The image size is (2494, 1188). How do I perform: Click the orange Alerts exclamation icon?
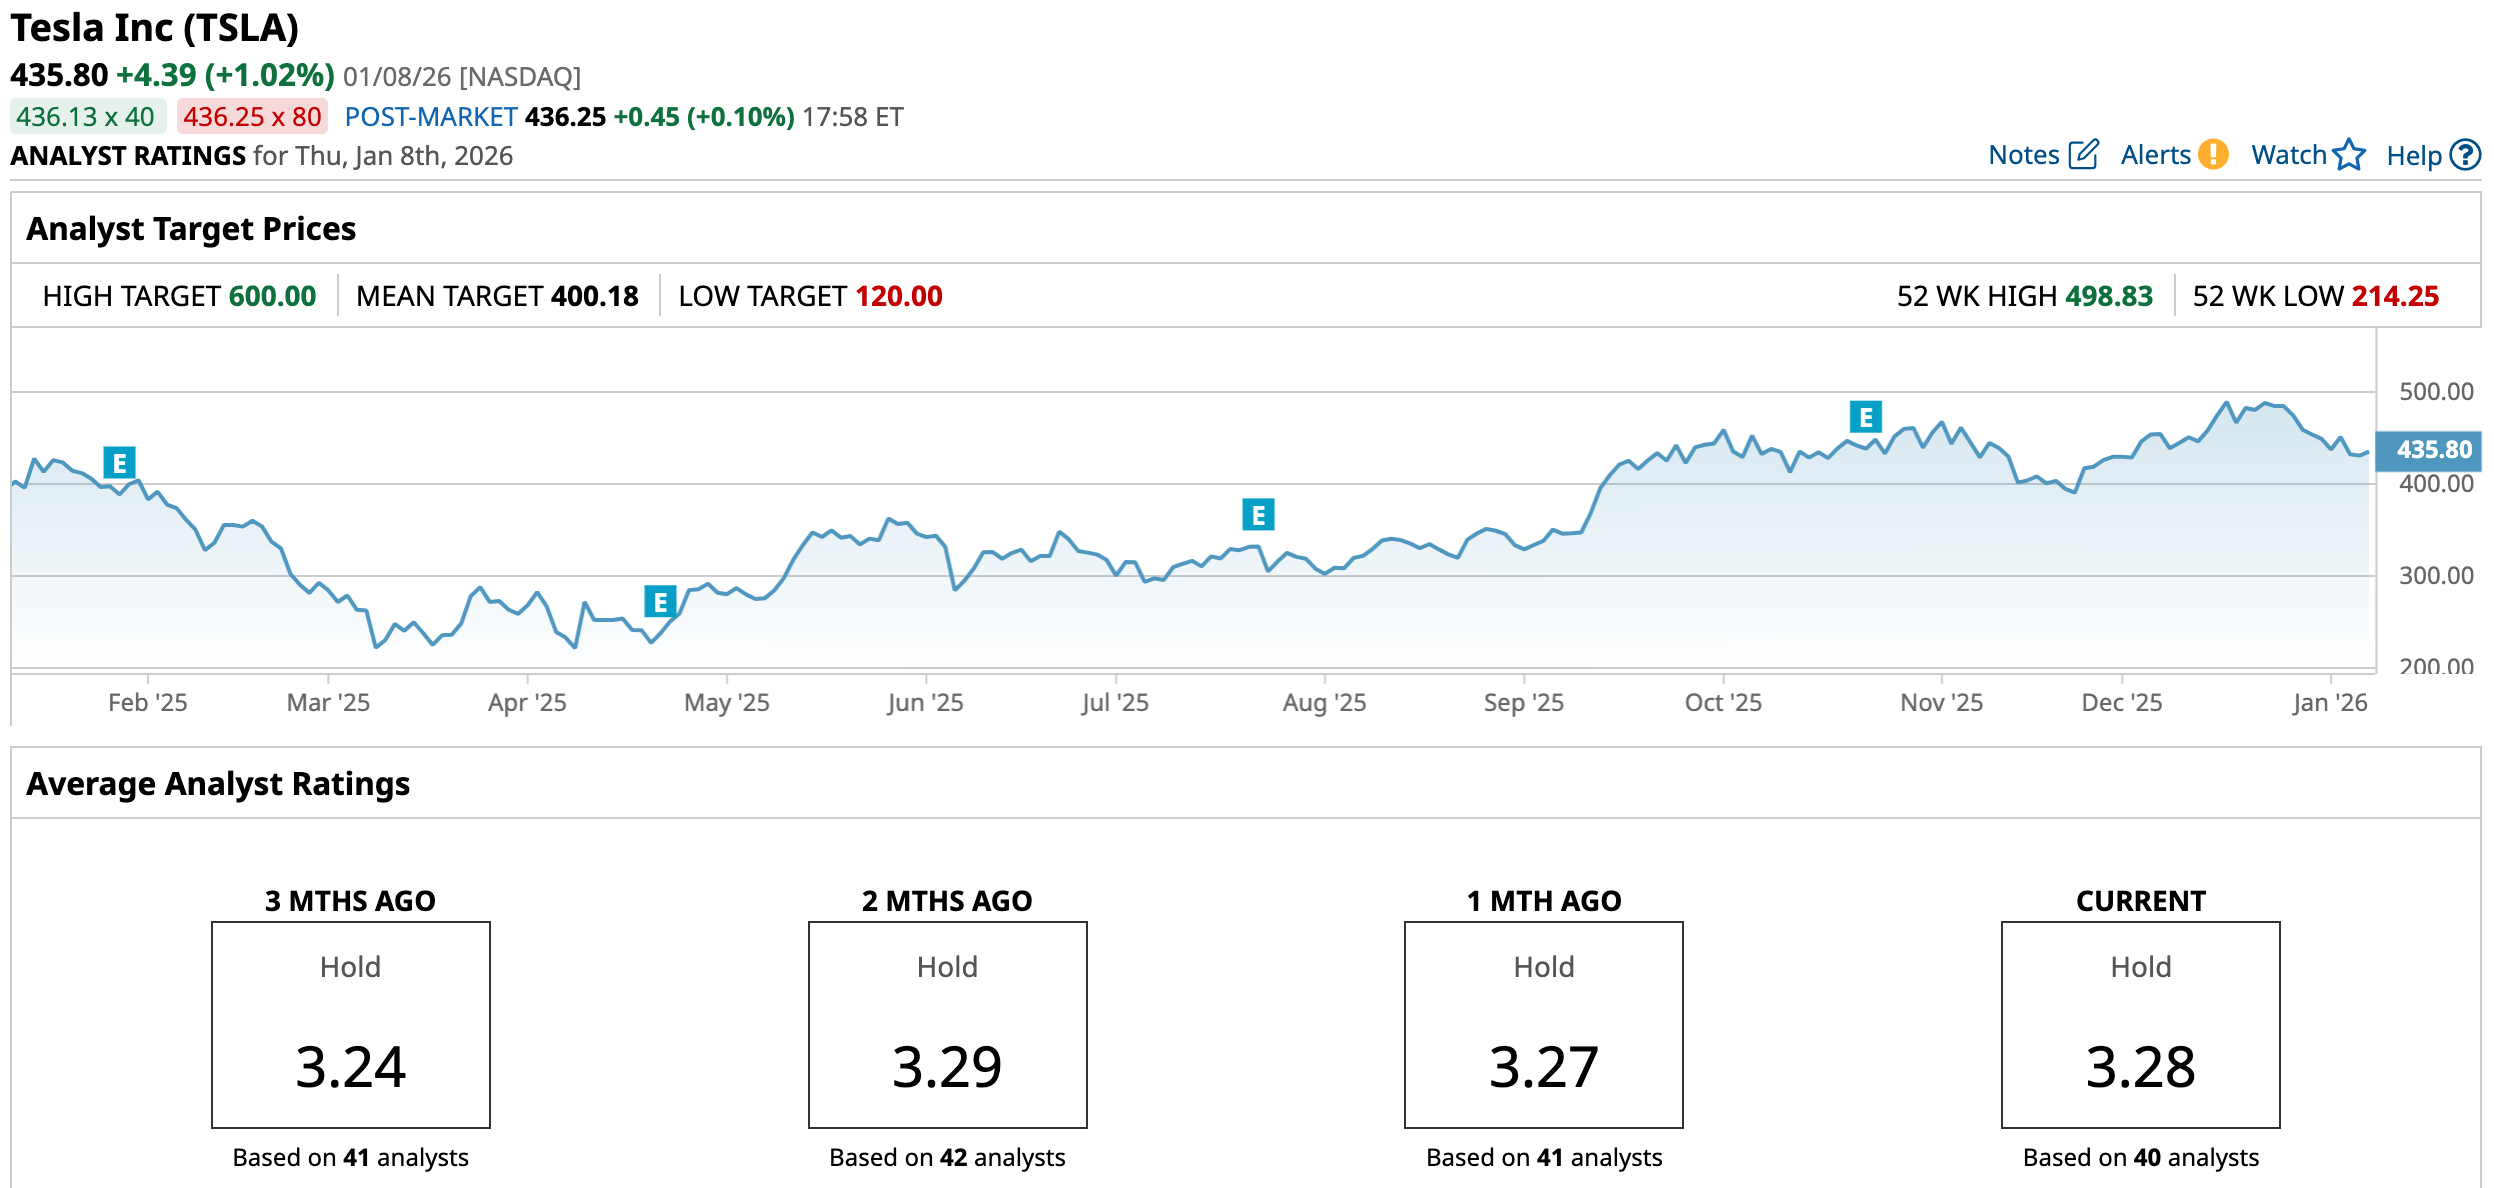[2214, 155]
